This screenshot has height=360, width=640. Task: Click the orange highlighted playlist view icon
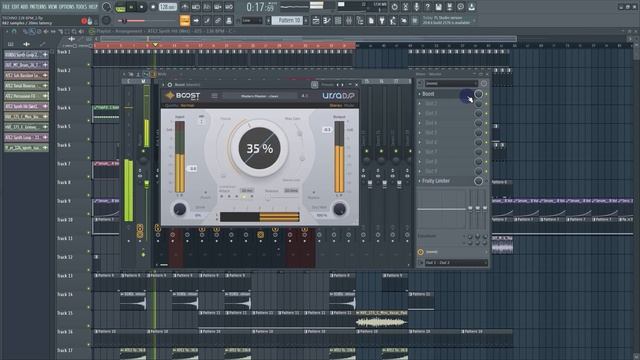[185, 20]
